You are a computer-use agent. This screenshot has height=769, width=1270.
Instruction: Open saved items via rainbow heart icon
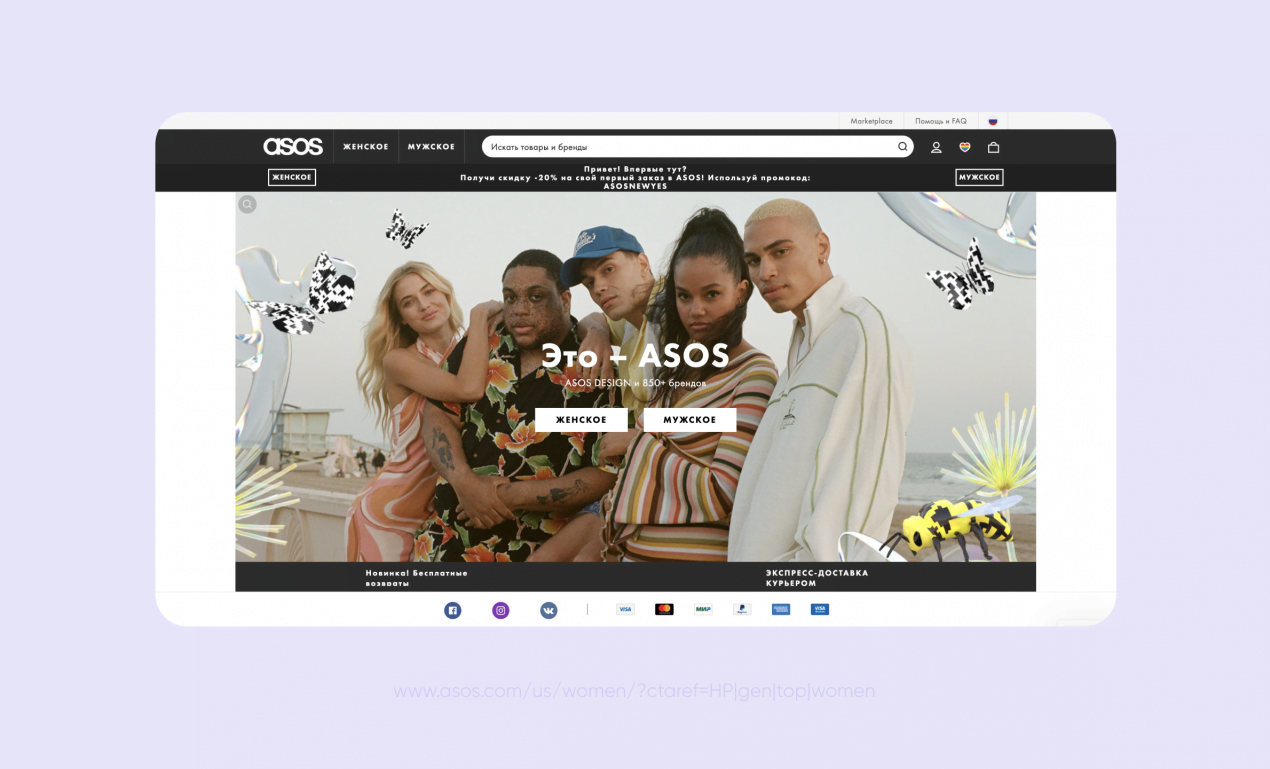pos(965,147)
